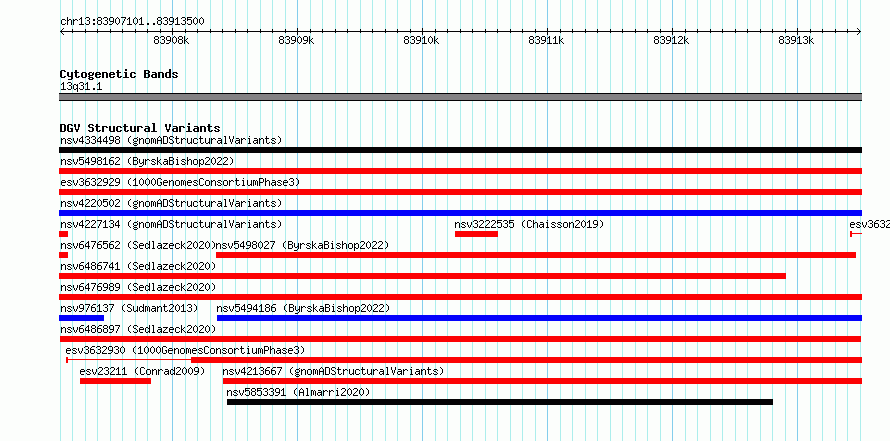The image size is (890, 441).
Task: Click the DGV Structural Variants track heading
Action: coord(140,128)
